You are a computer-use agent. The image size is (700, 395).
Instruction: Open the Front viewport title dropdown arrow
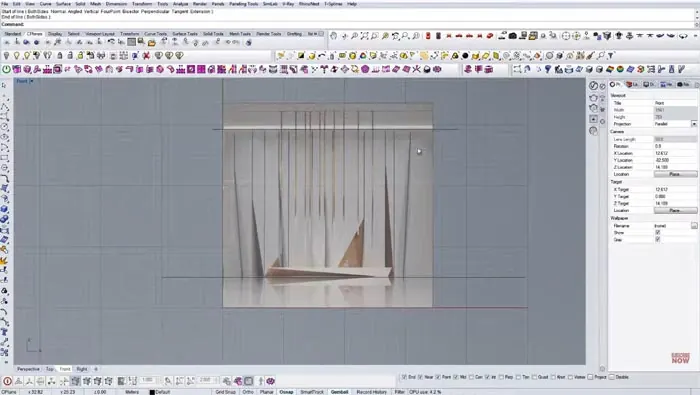32,81
